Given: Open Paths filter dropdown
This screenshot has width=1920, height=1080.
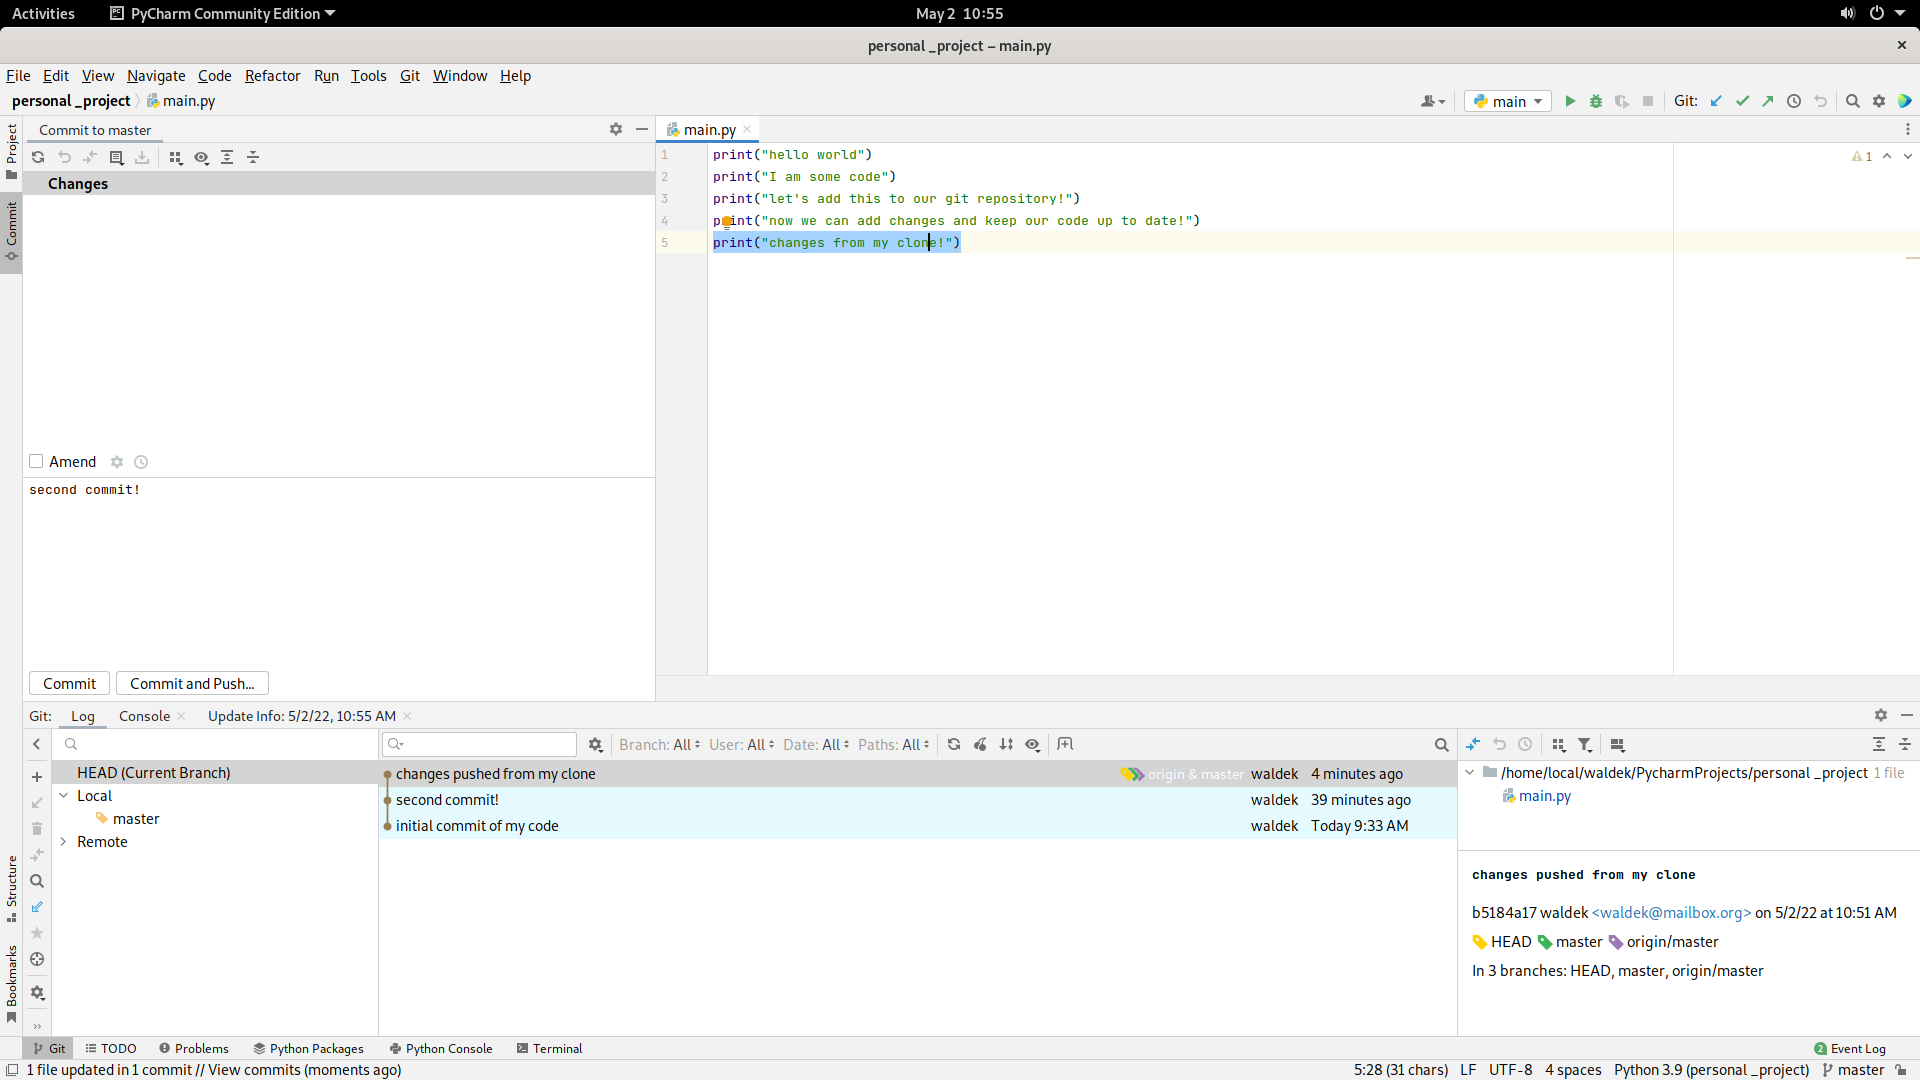Looking at the screenshot, I should coord(894,744).
